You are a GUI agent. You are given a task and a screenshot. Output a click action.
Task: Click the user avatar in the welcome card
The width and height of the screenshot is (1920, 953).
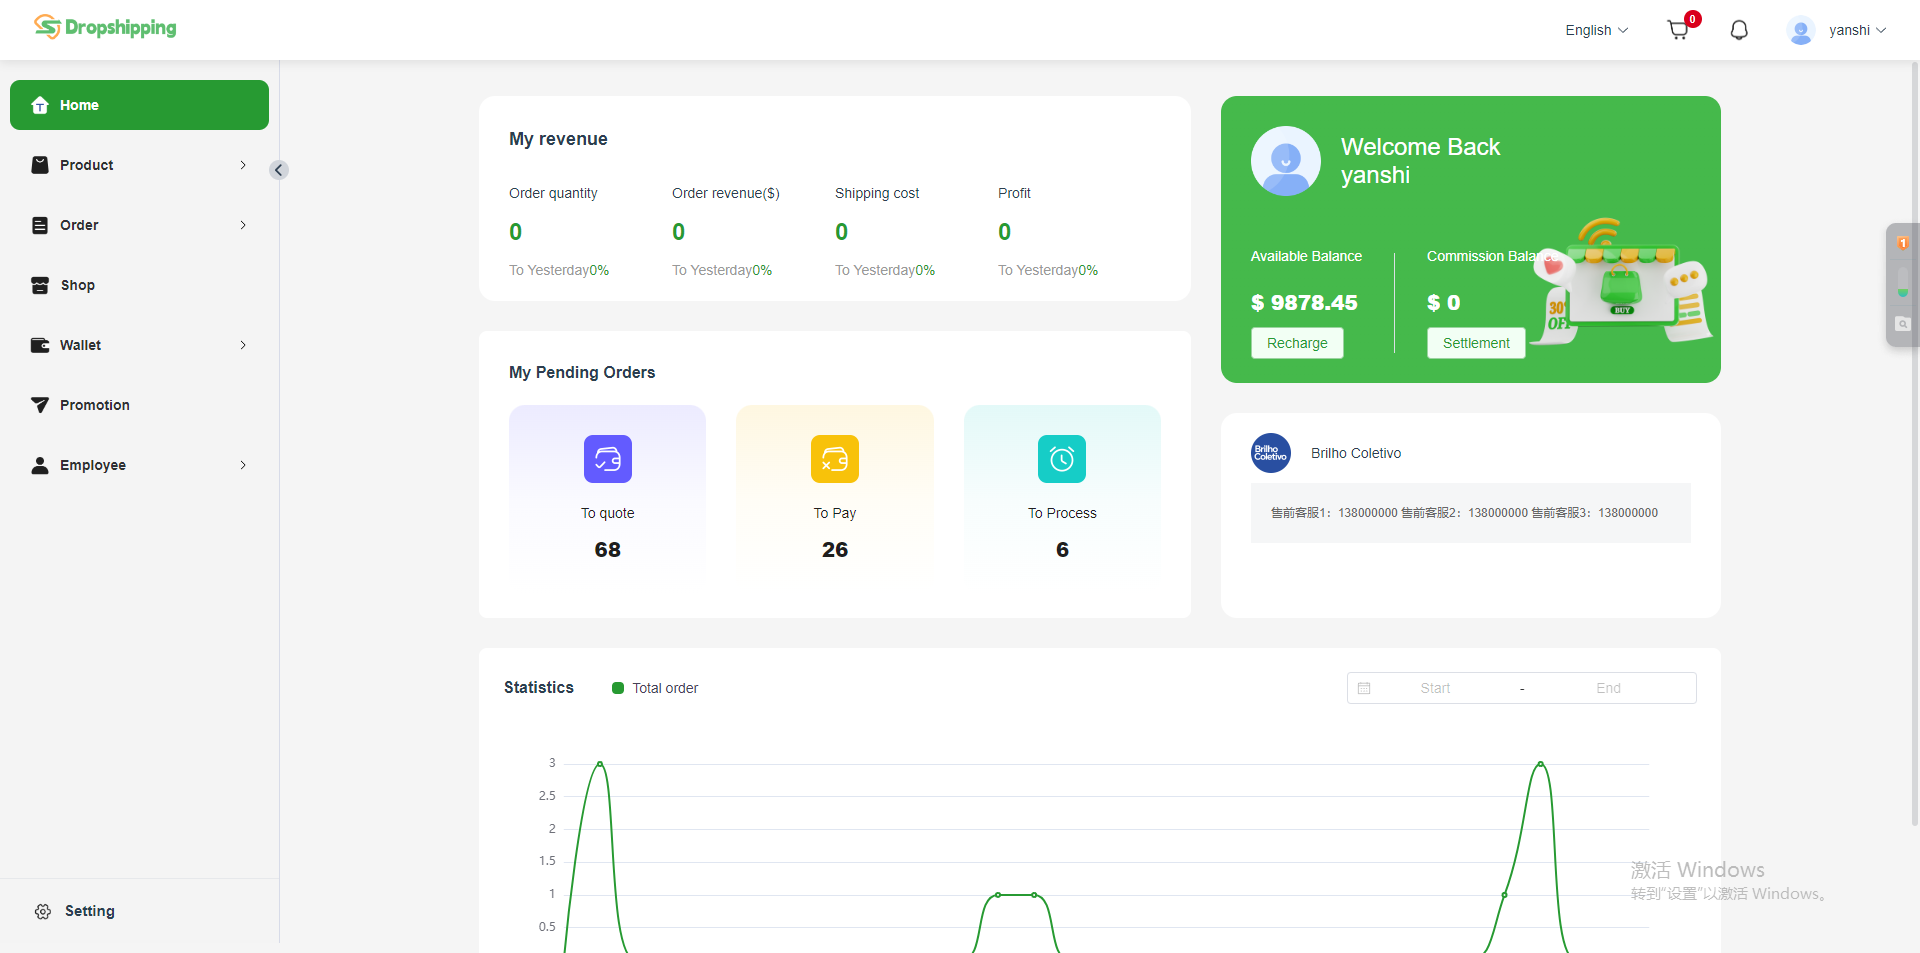(x=1285, y=161)
